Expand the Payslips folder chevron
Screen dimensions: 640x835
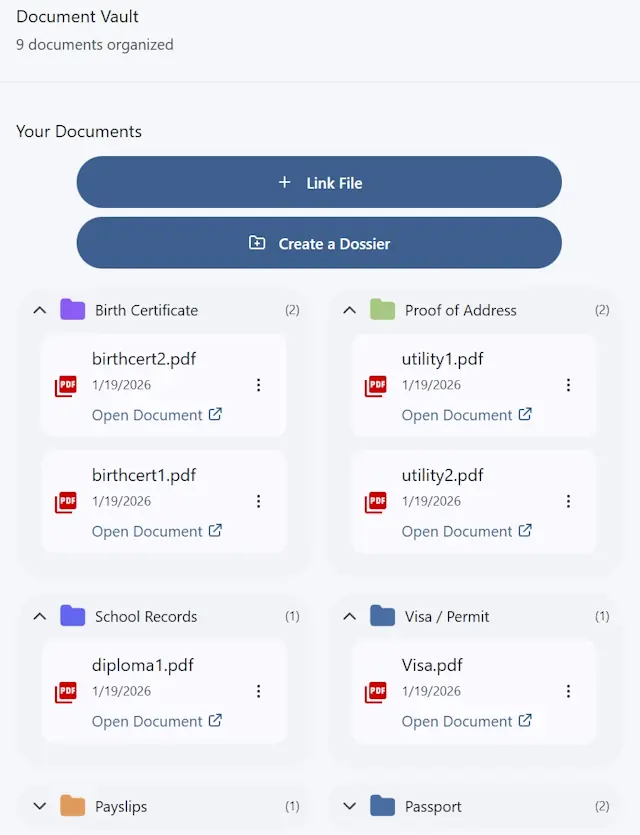(40, 806)
